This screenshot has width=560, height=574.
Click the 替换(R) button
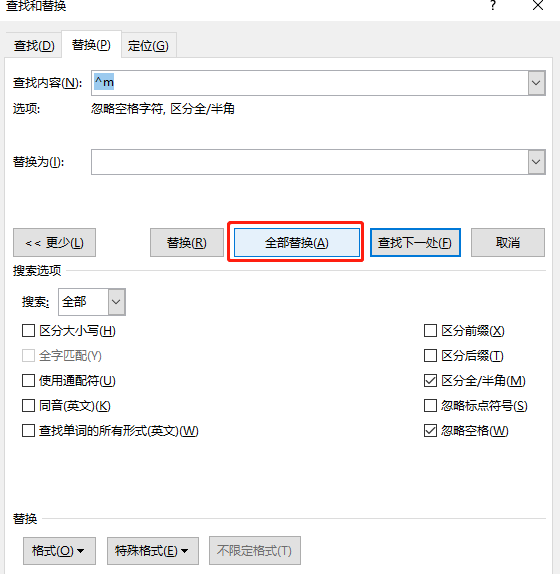[187, 242]
